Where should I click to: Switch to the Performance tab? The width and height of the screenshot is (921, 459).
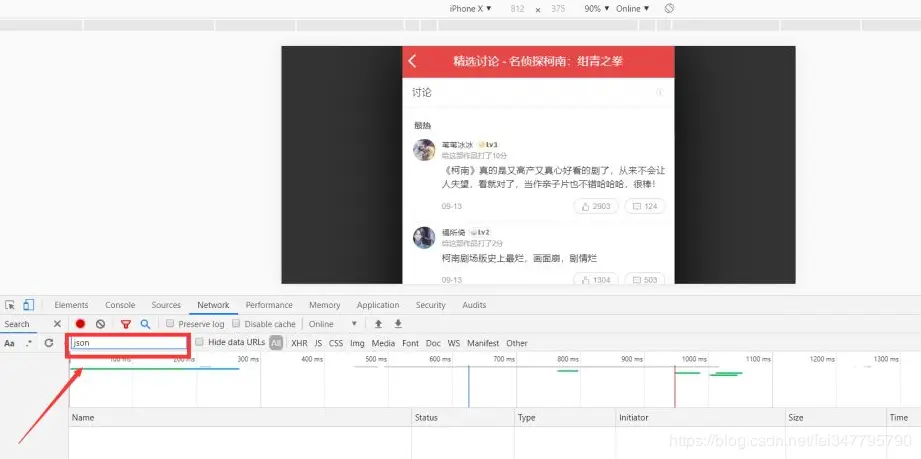click(269, 305)
